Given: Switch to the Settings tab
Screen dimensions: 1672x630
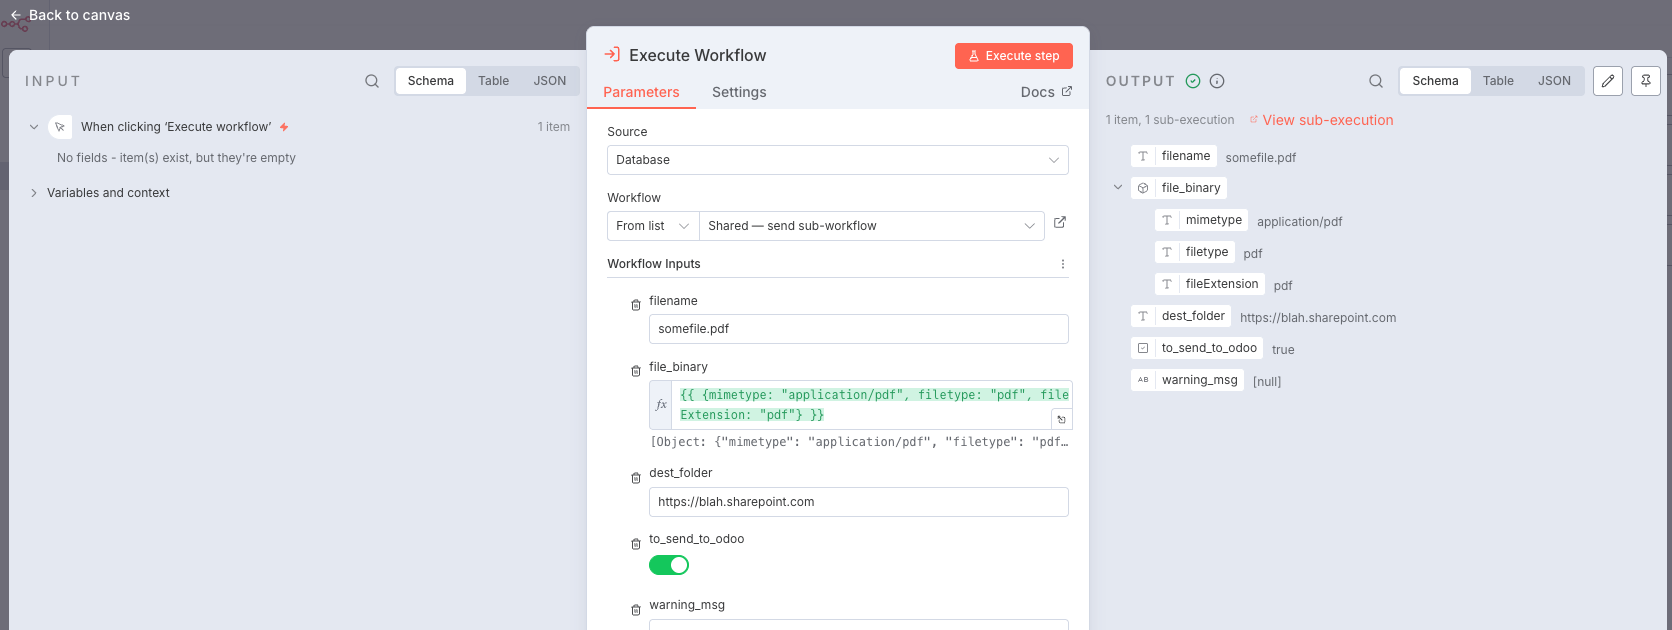Looking at the screenshot, I should click(x=739, y=92).
